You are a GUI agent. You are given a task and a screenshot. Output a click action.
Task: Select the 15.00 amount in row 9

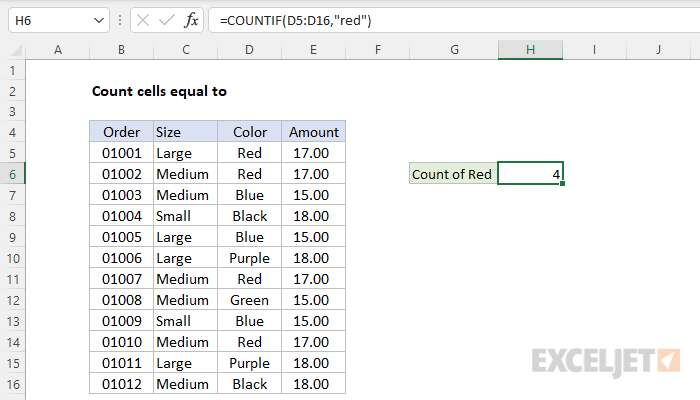[x=313, y=237]
